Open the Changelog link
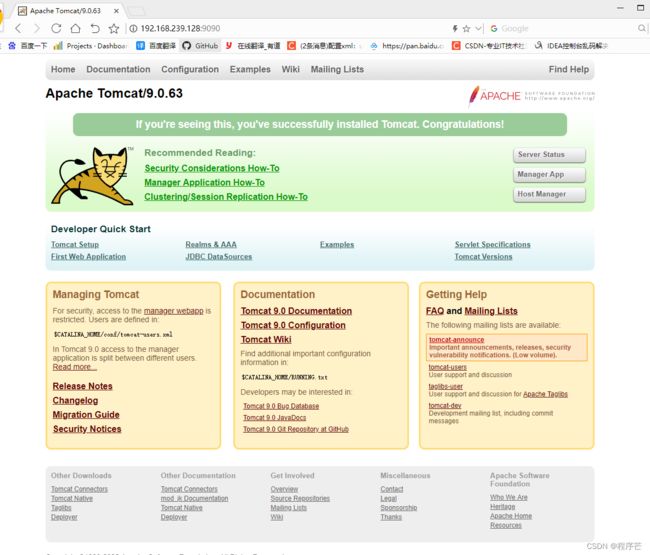 tap(75, 400)
